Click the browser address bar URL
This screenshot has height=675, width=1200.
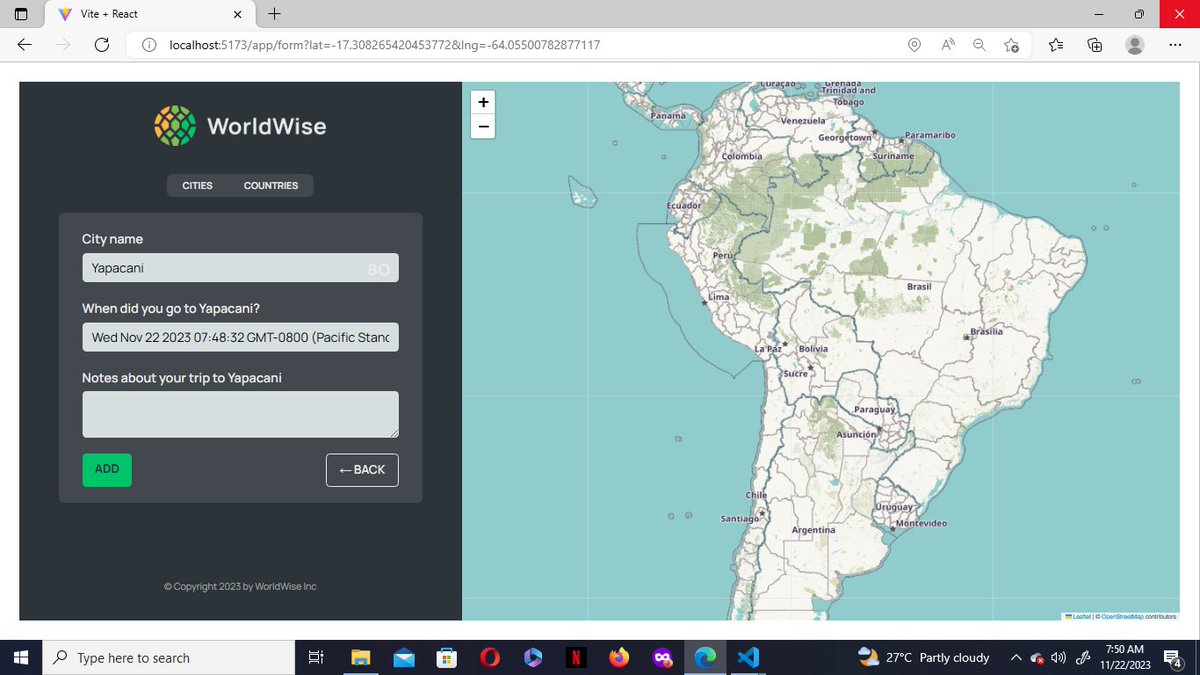tap(385, 44)
